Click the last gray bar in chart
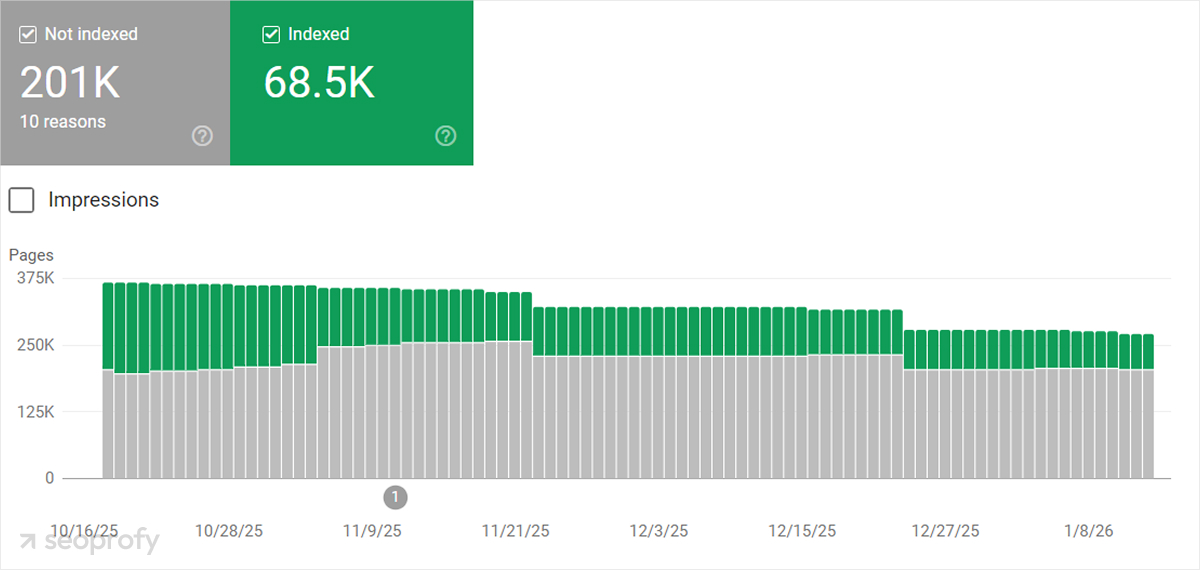Viewport: 1200px width, 570px height. pyautogui.click(x=1148, y=423)
